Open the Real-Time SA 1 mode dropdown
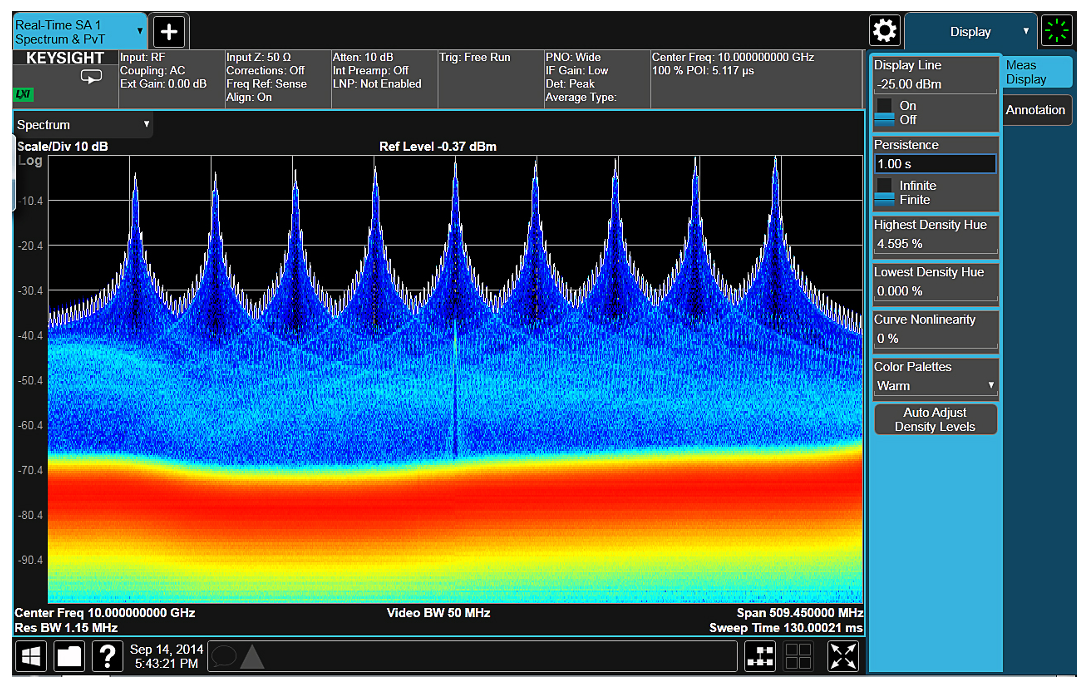The height and width of the screenshot is (681, 1081). [79, 32]
